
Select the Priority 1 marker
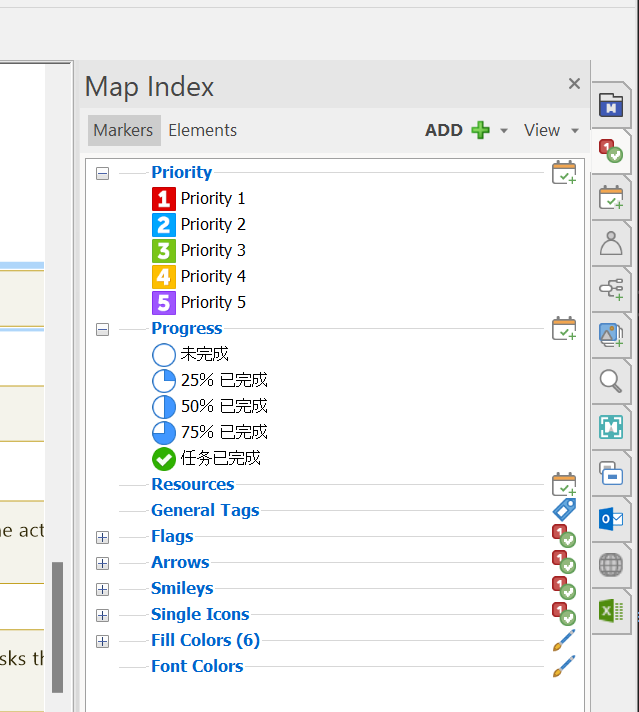click(212, 198)
